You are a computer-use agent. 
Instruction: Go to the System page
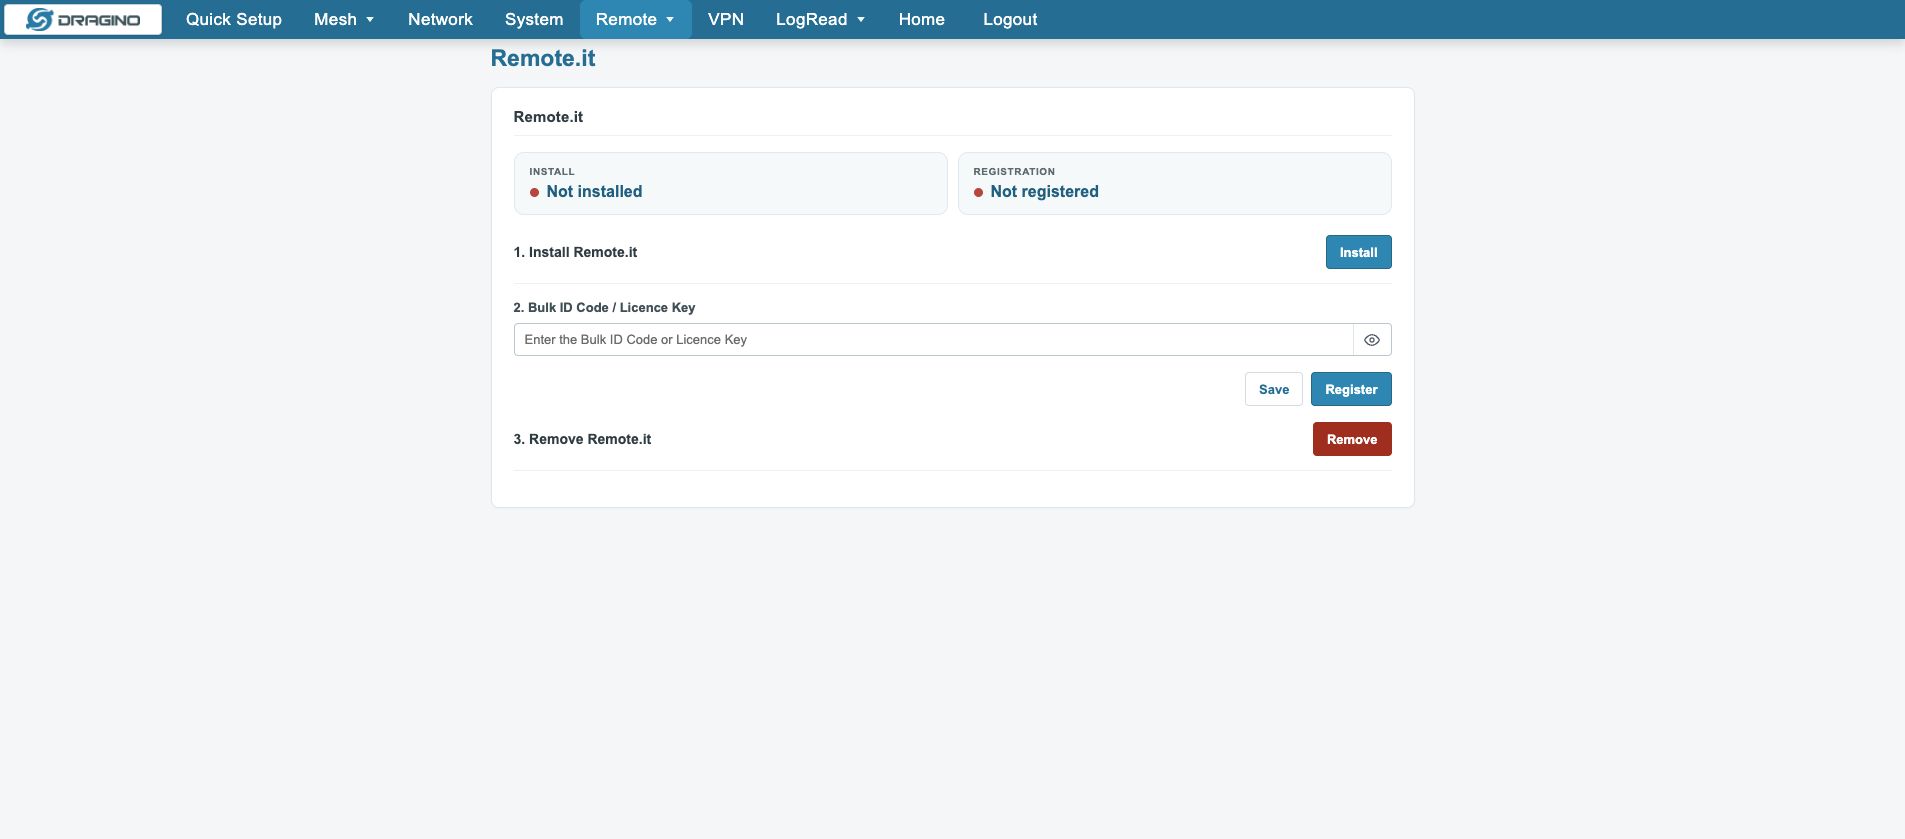tap(534, 19)
